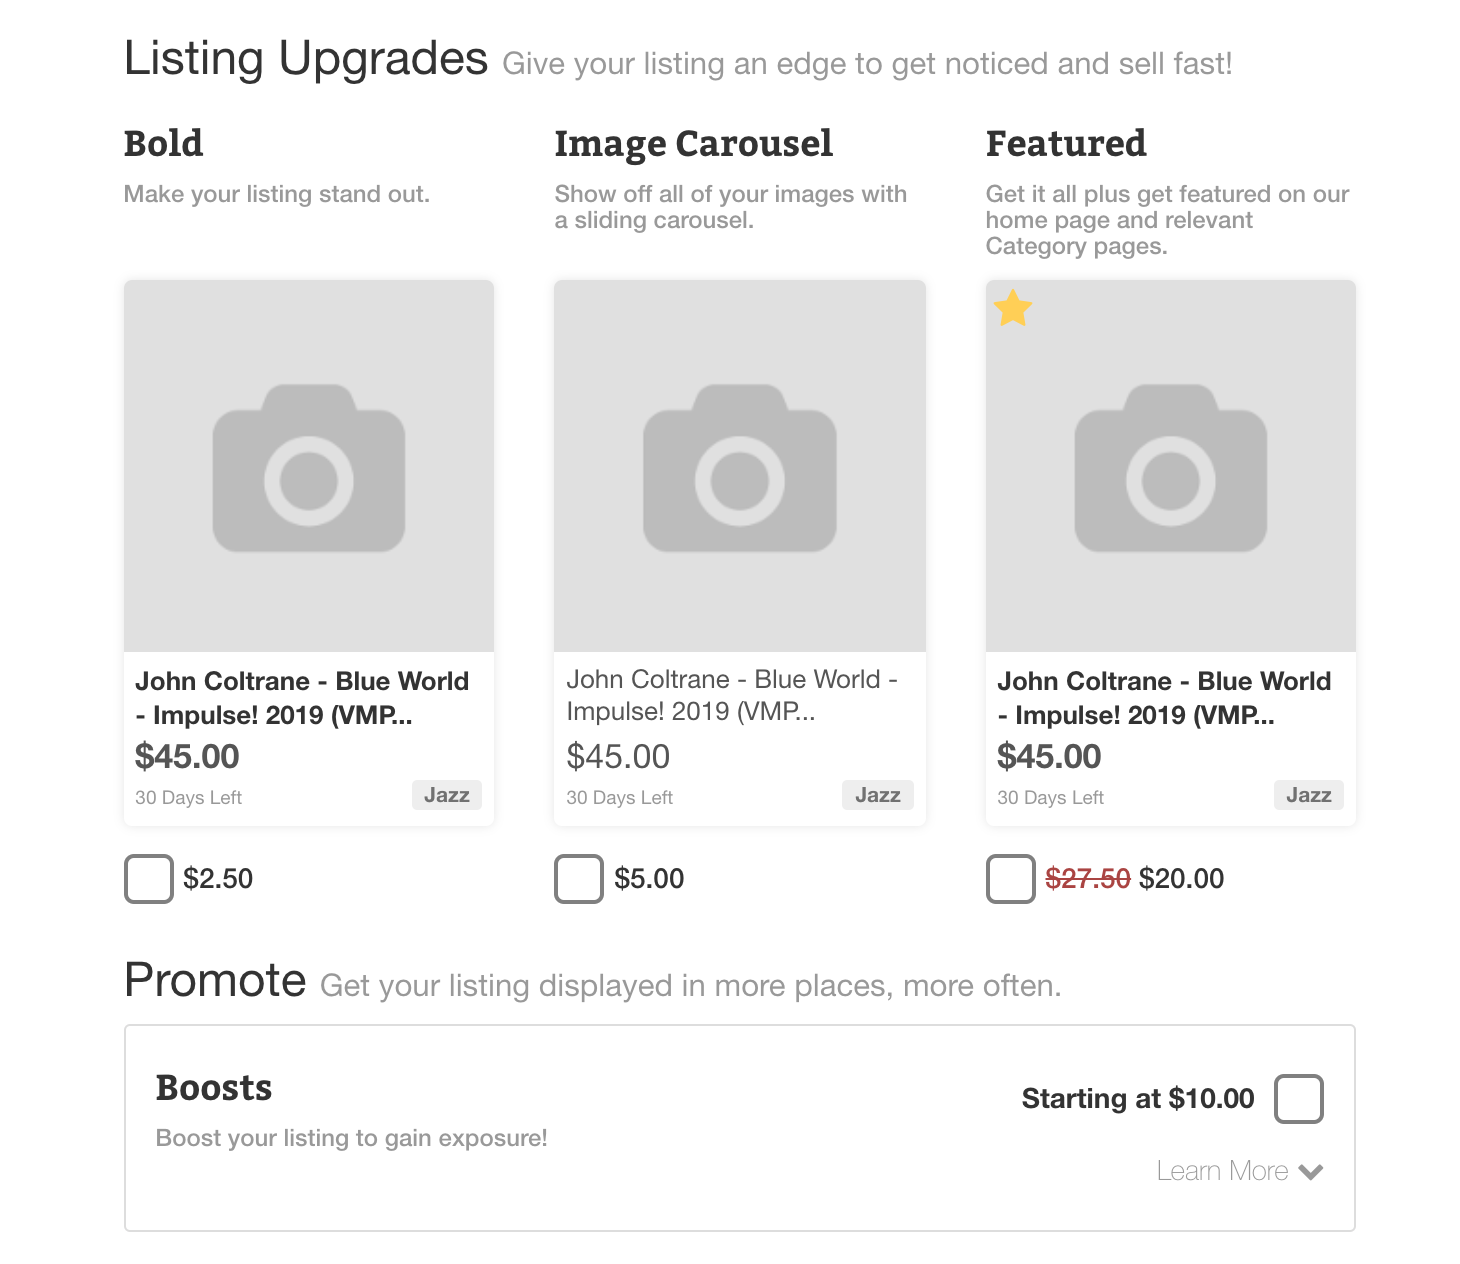Viewport: 1460px width, 1264px height.
Task: Click the yellow star icon on Featured card
Action: coord(1013,308)
